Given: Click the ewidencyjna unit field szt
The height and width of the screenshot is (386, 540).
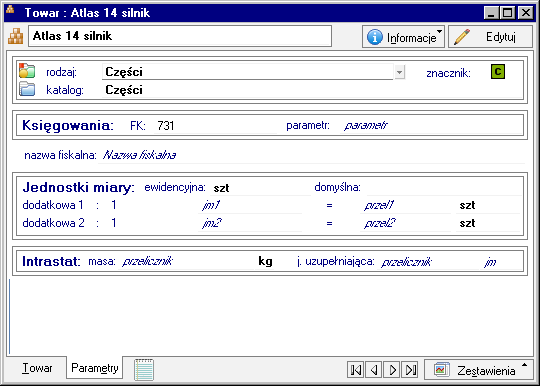Looking at the screenshot, I should coord(260,188).
